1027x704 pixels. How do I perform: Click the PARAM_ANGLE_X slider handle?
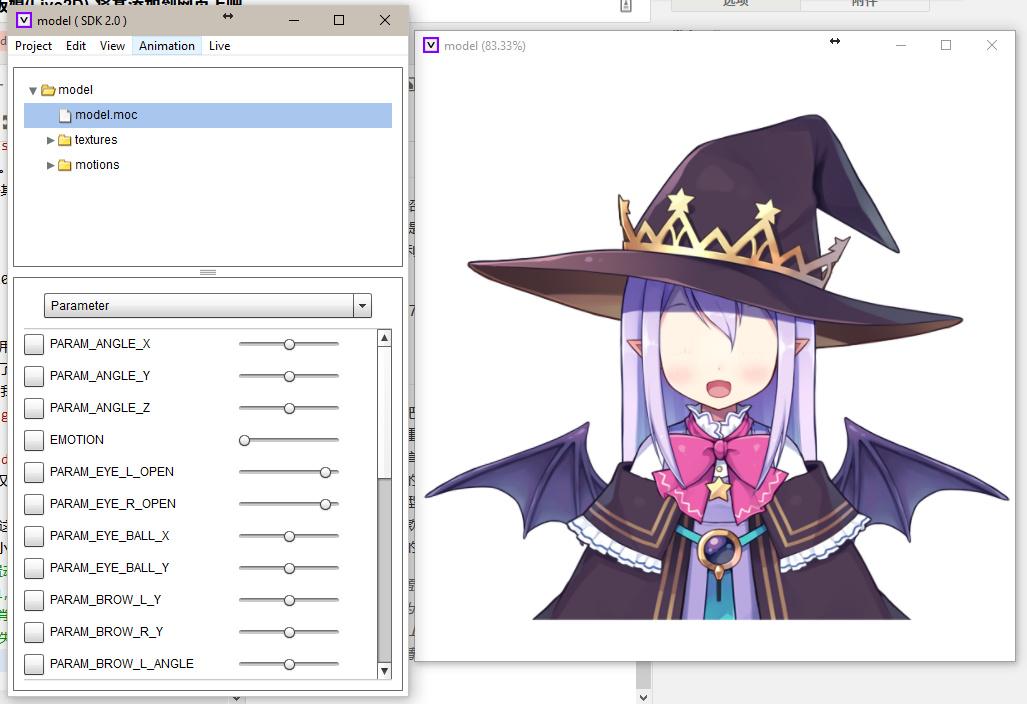point(289,344)
